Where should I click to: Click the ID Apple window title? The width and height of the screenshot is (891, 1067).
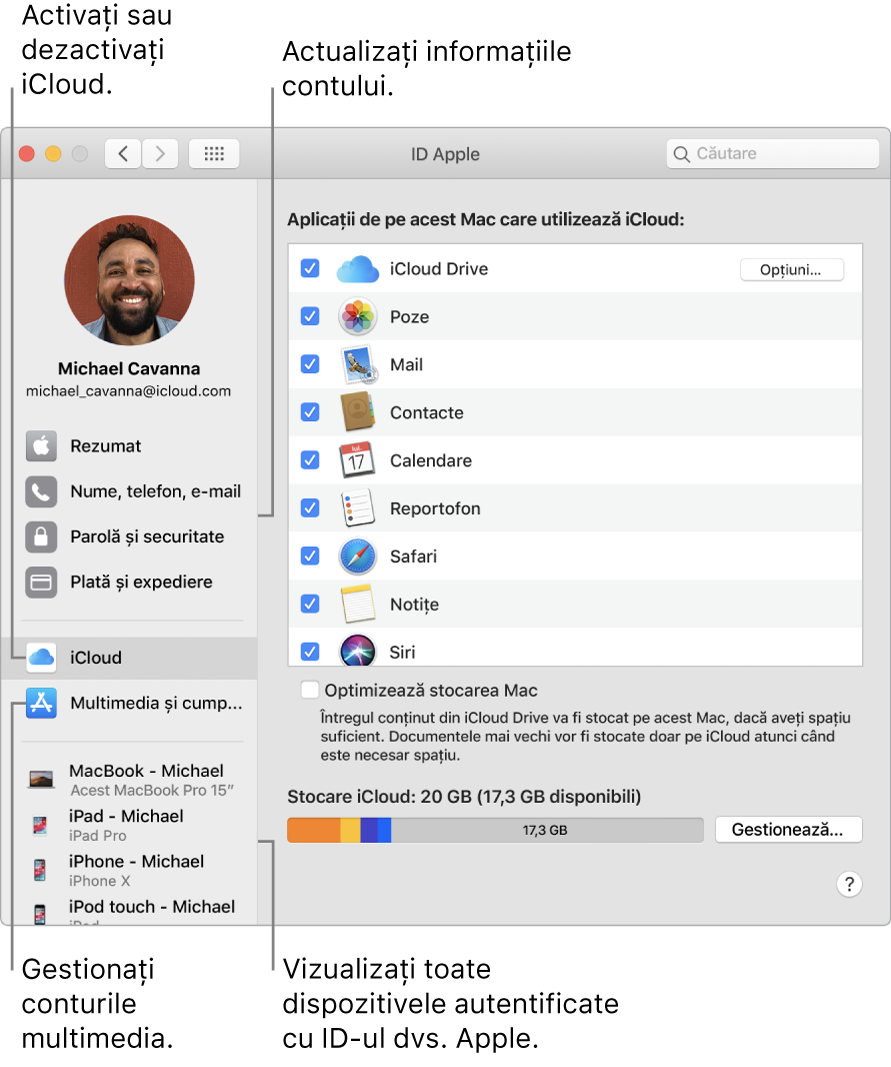445,154
